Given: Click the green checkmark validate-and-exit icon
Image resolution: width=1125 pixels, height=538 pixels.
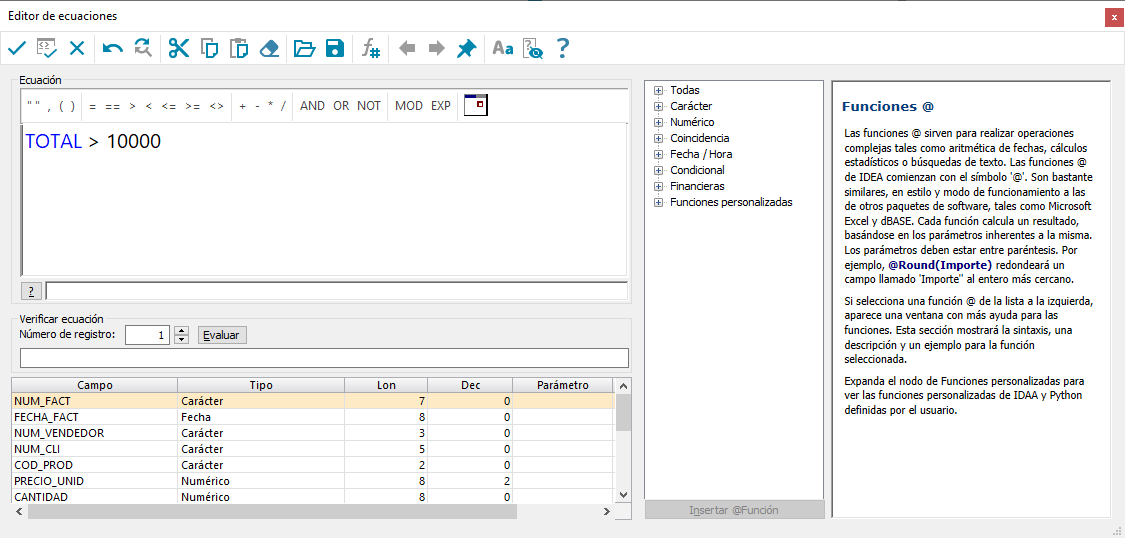Looking at the screenshot, I should coord(17,48).
